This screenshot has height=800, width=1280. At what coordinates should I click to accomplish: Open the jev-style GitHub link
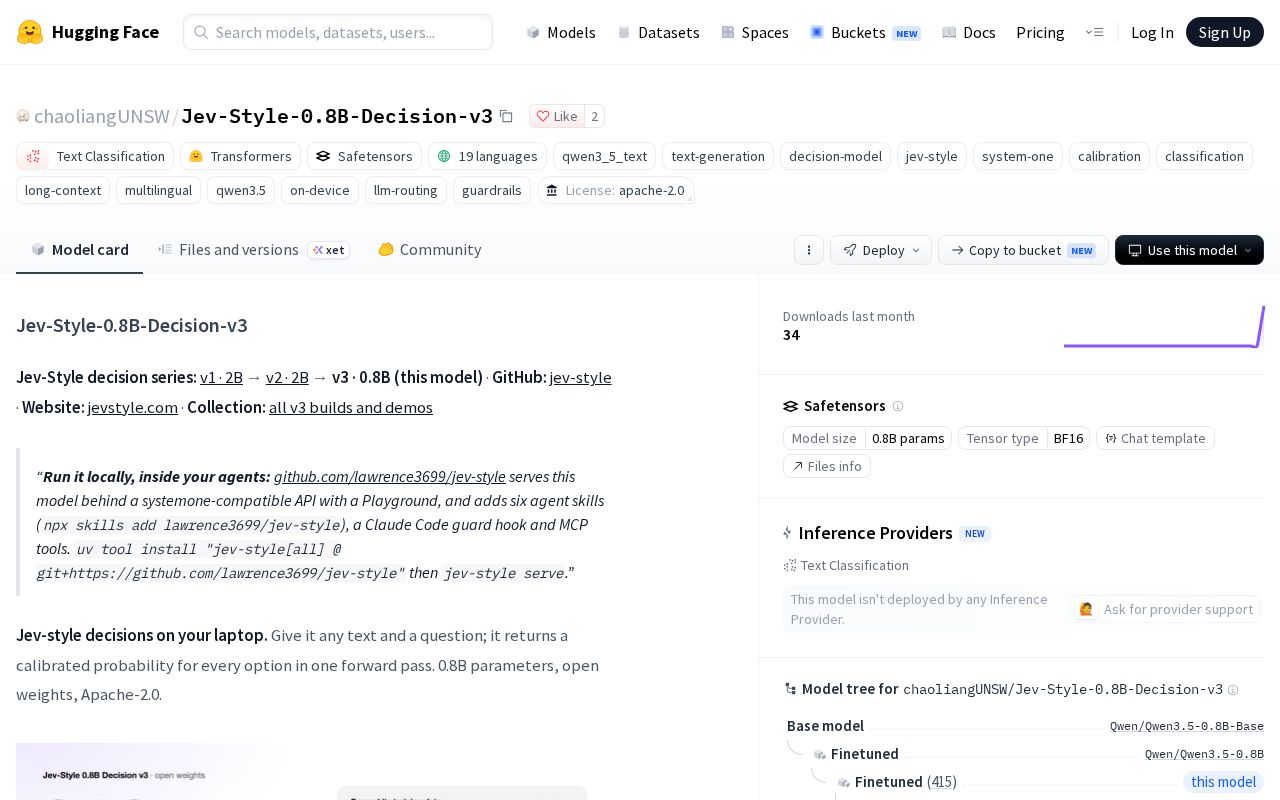click(x=580, y=377)
